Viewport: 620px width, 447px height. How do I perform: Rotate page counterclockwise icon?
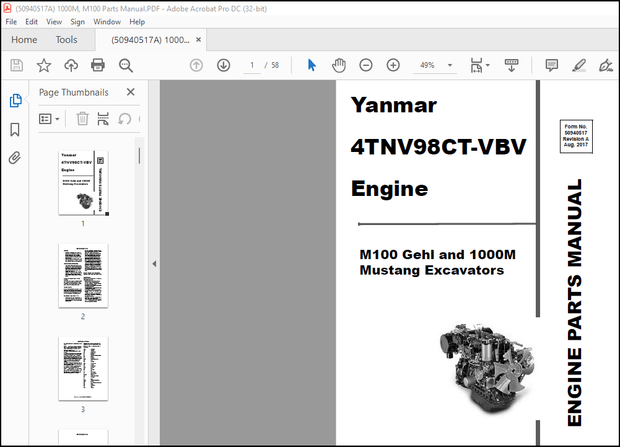pyautogui.click(x=125, y=119)
